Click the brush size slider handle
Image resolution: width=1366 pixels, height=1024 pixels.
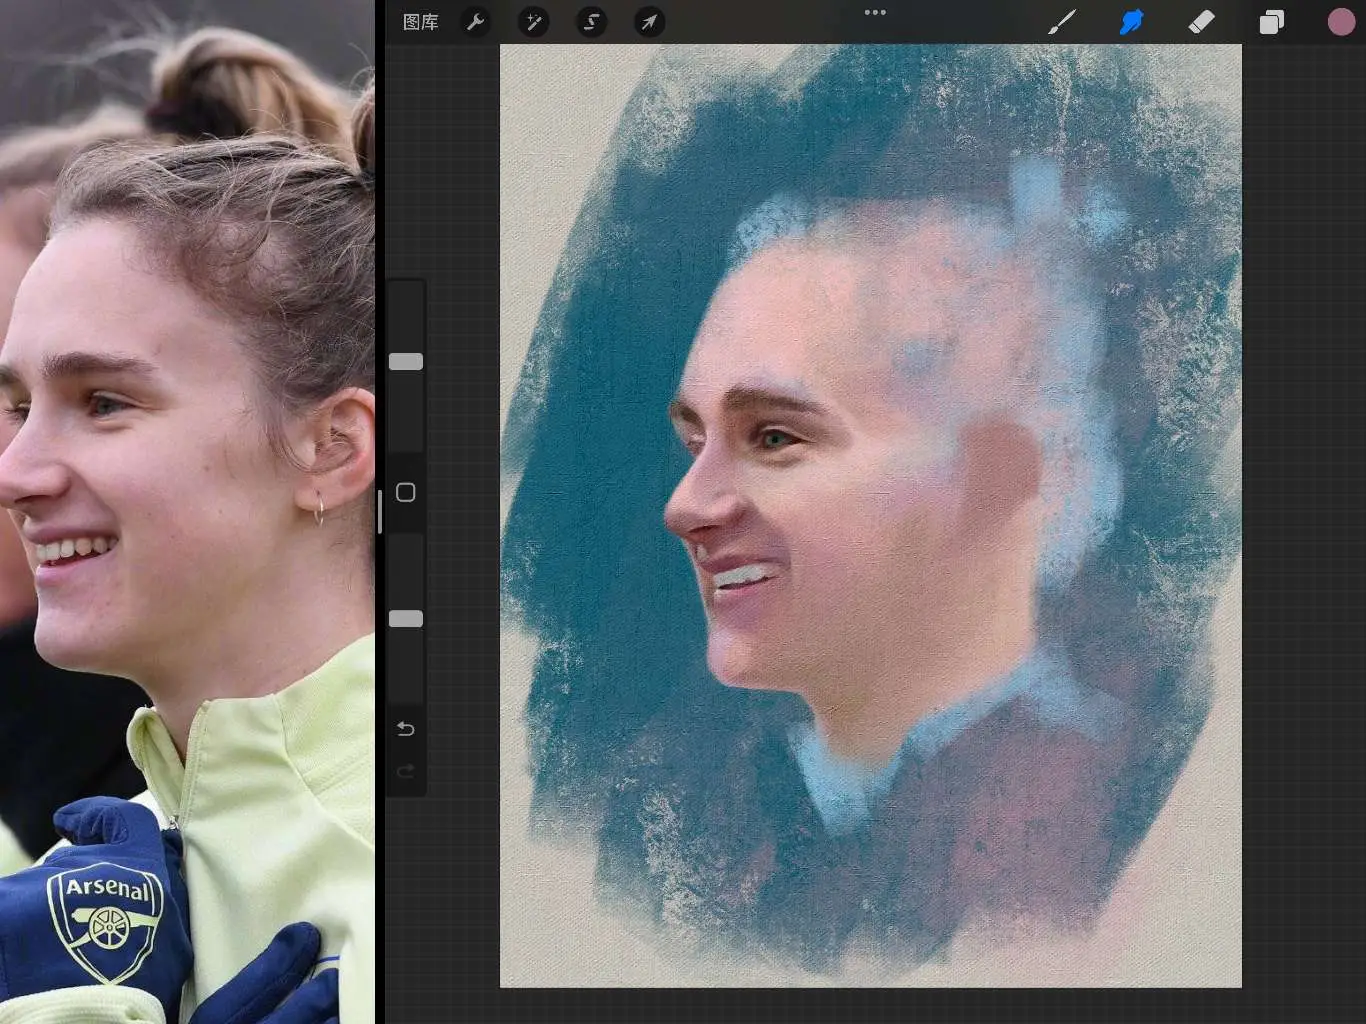coord(405,362)
